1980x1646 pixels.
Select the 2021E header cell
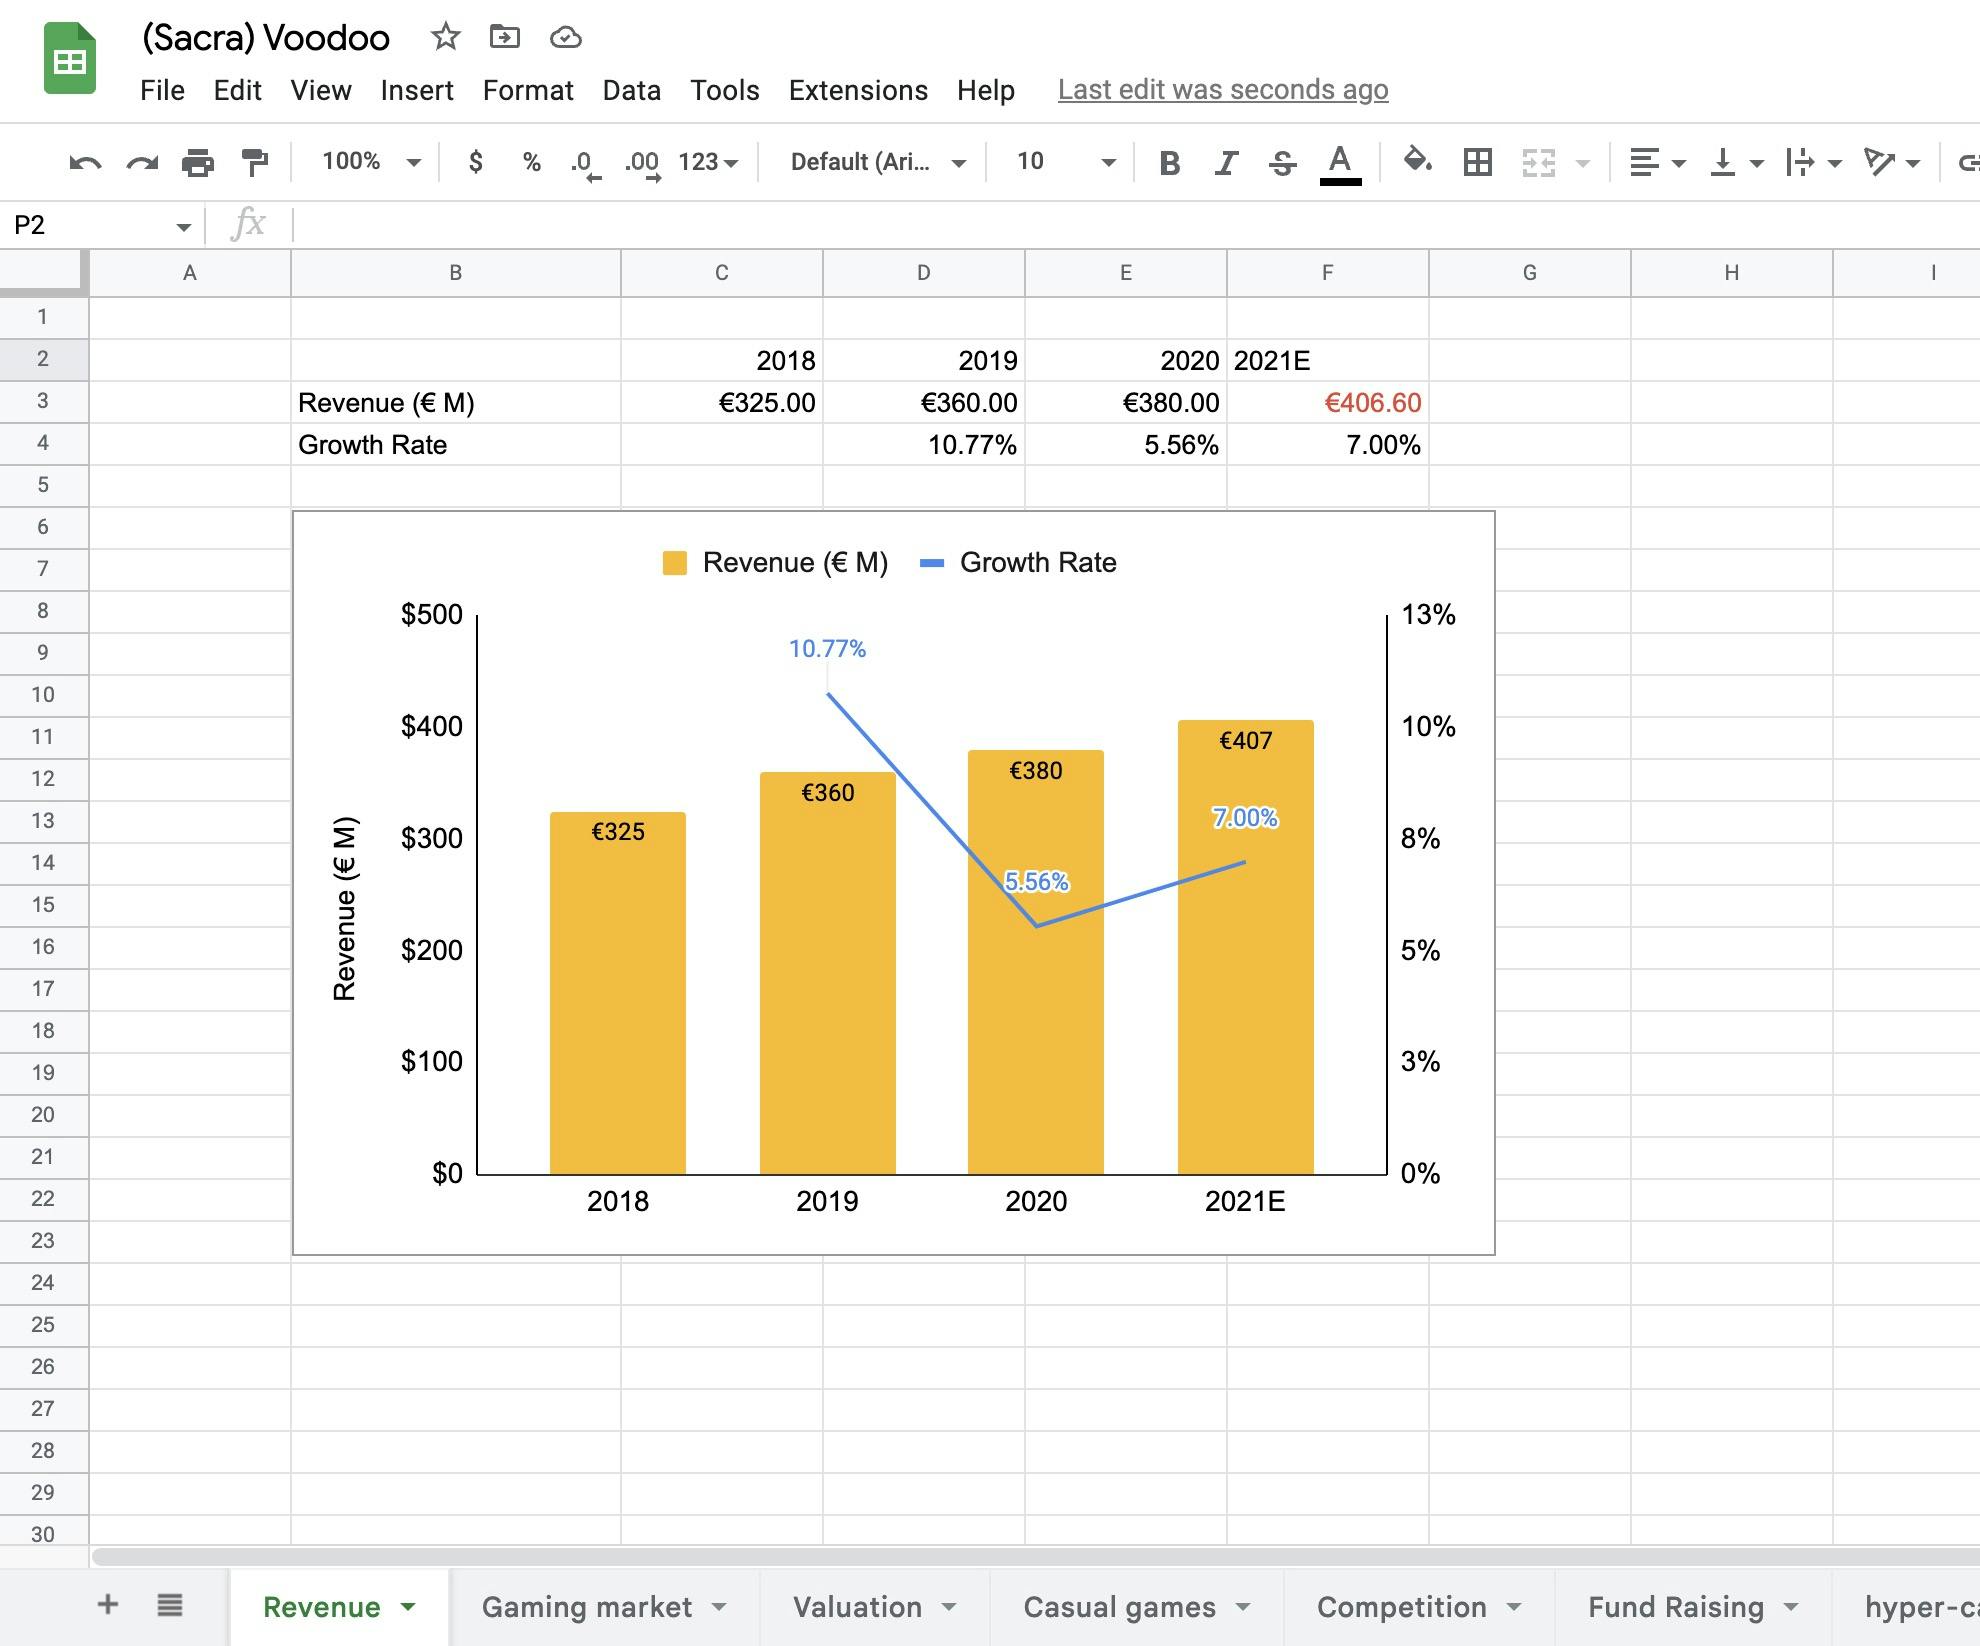1327,361
